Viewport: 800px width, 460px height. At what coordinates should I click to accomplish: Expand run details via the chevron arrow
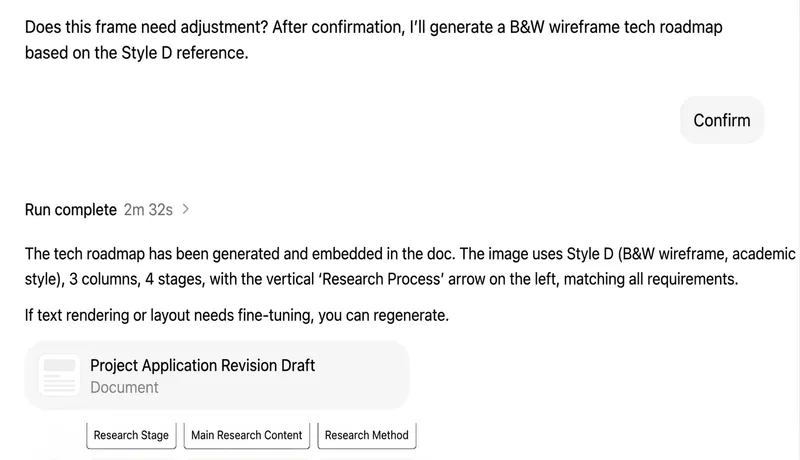coord(186,209)
